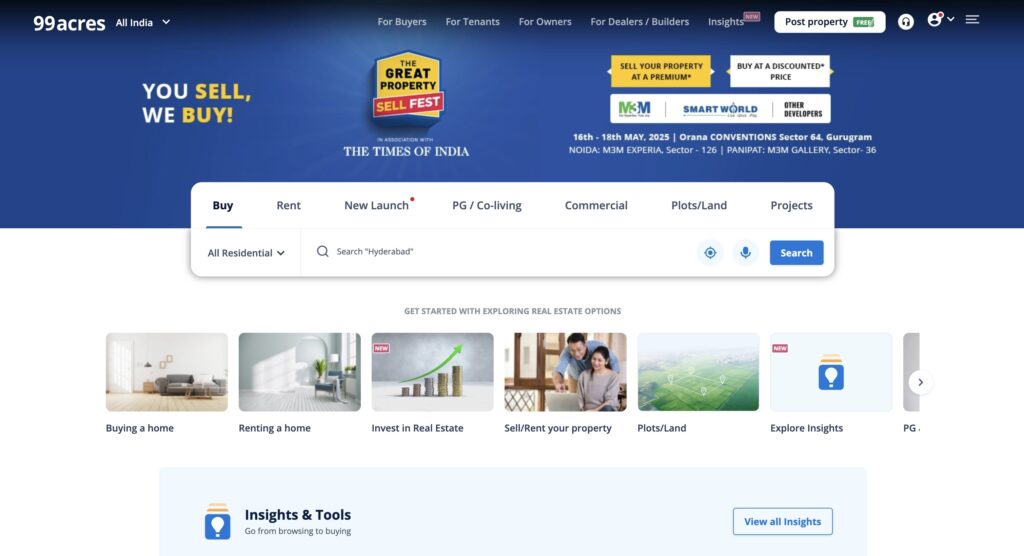1024x556 pixels.
Task: Open the Plots/Land card thumbnail
Action: coord(698,372)
